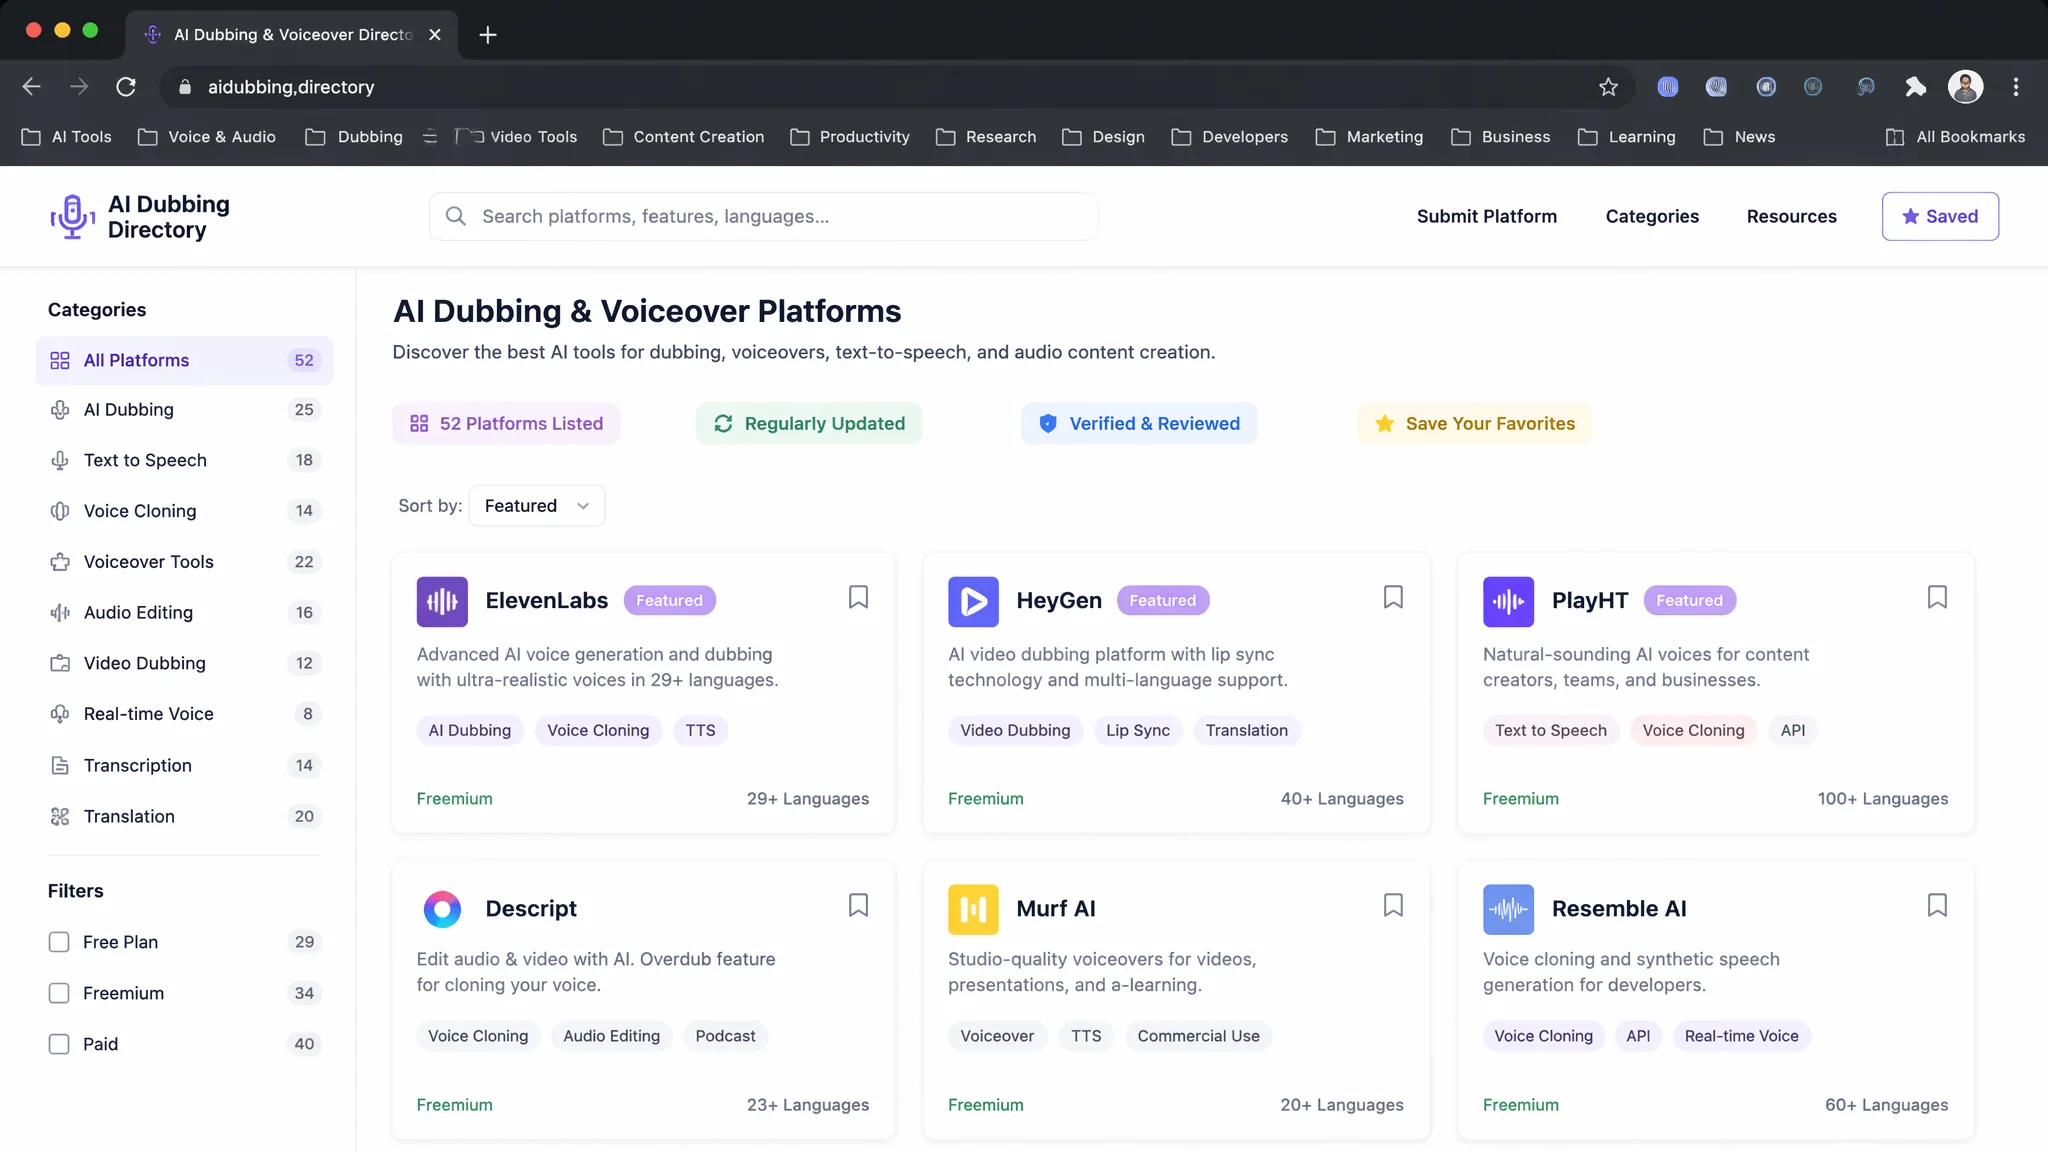Select the AI Dubbing category
Viewport: 2048px width, 1152px height.
point(185,410)
